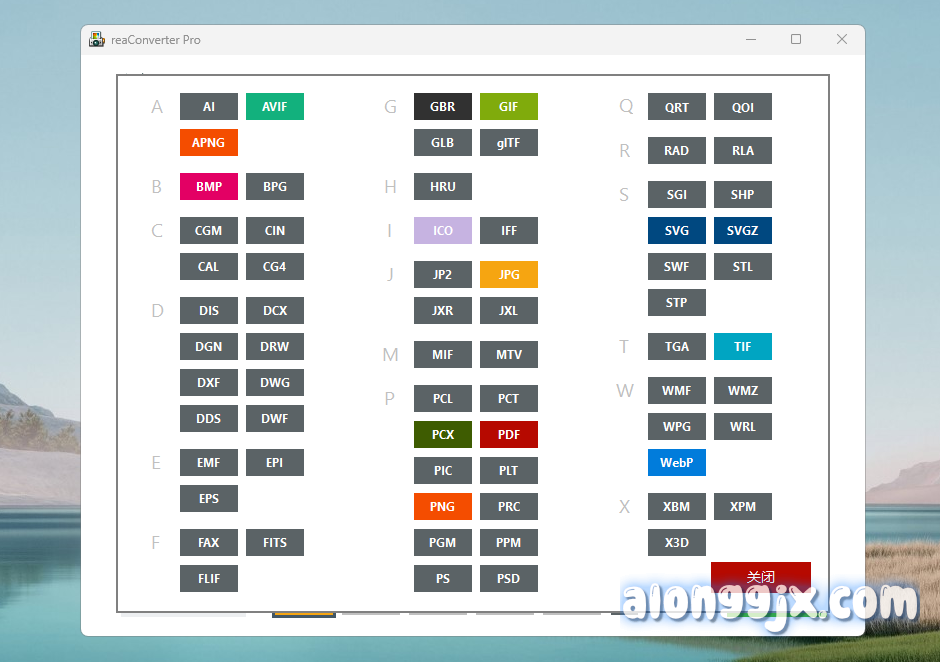Choose the orange APNG format

208,143
